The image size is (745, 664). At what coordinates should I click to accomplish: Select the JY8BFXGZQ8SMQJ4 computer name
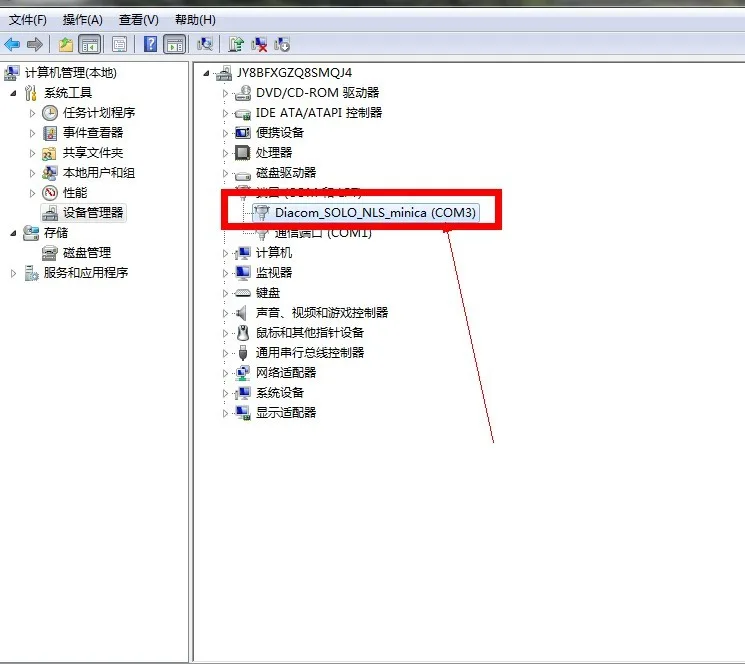coord(294,73)
